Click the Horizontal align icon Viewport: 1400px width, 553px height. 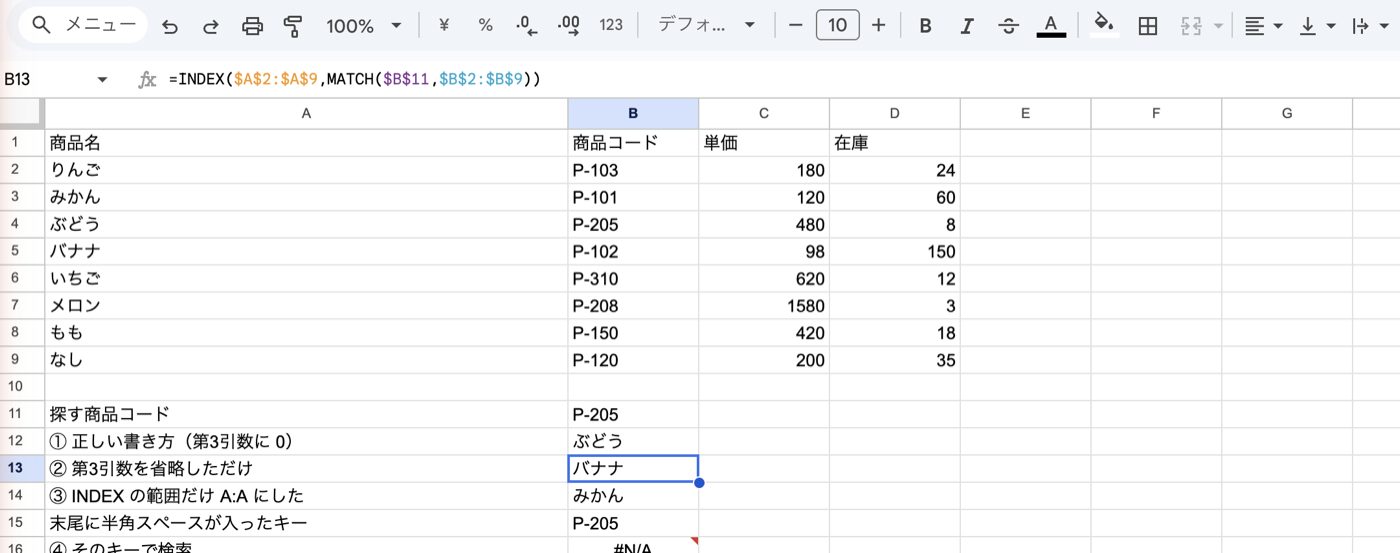pos(1254,26)
